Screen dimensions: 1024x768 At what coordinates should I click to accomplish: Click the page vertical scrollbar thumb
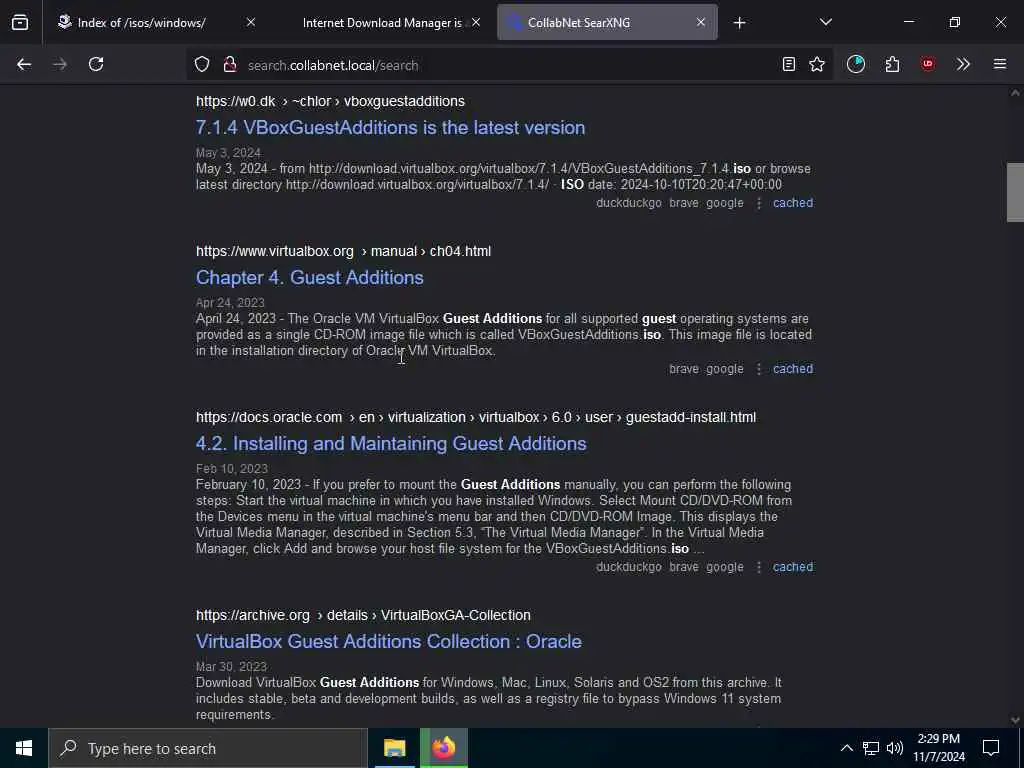1015,193
